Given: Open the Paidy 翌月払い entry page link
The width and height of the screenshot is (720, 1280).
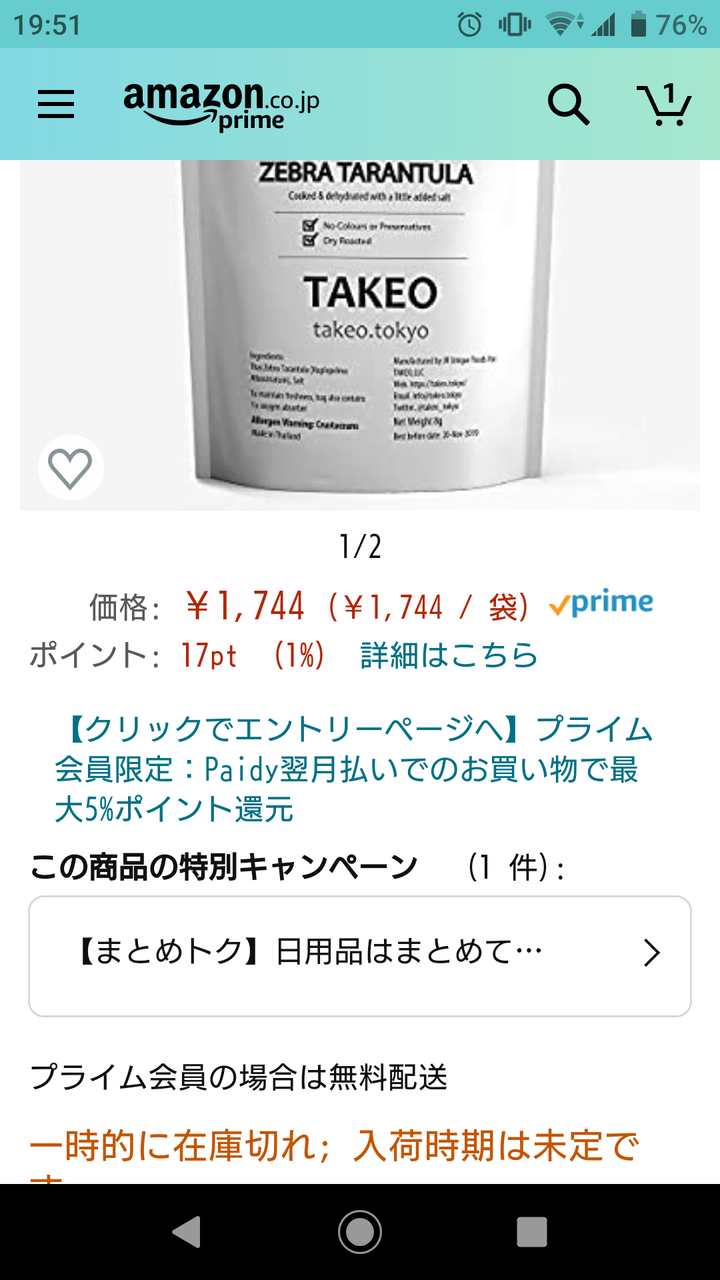Looking at the screenshot, I should pos(354,768).
